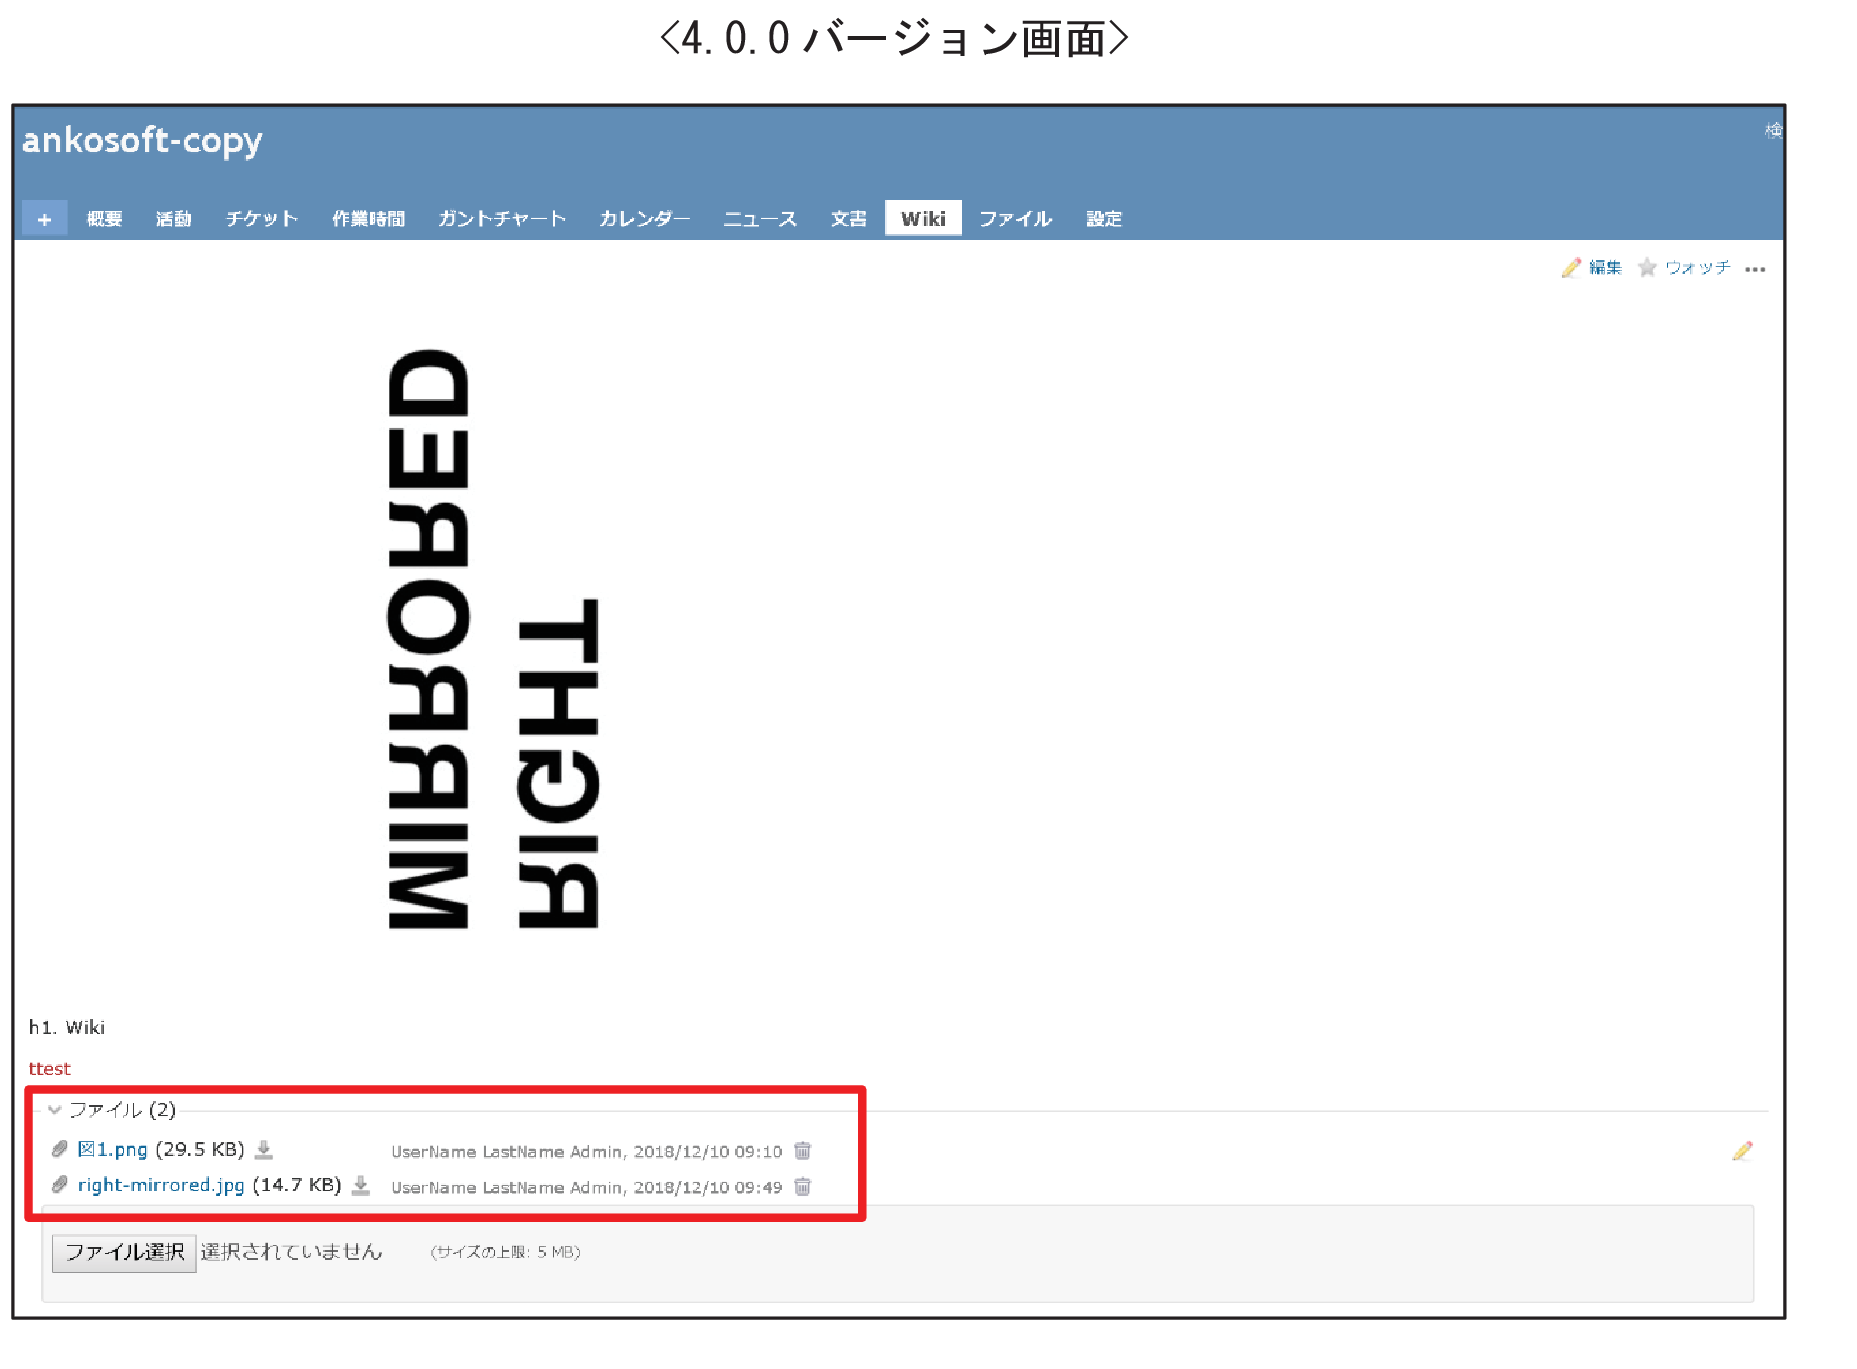The width and height of the screenshot is (1857, 1369).
Task: Switch to the カレンダー tab
Action: coord(644,218)
